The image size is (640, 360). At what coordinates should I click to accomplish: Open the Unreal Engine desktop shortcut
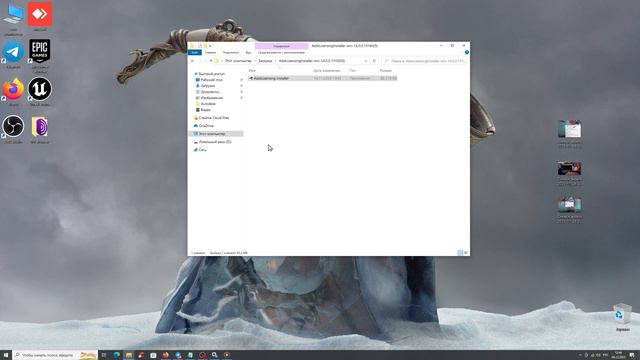[x=40, y=91]
